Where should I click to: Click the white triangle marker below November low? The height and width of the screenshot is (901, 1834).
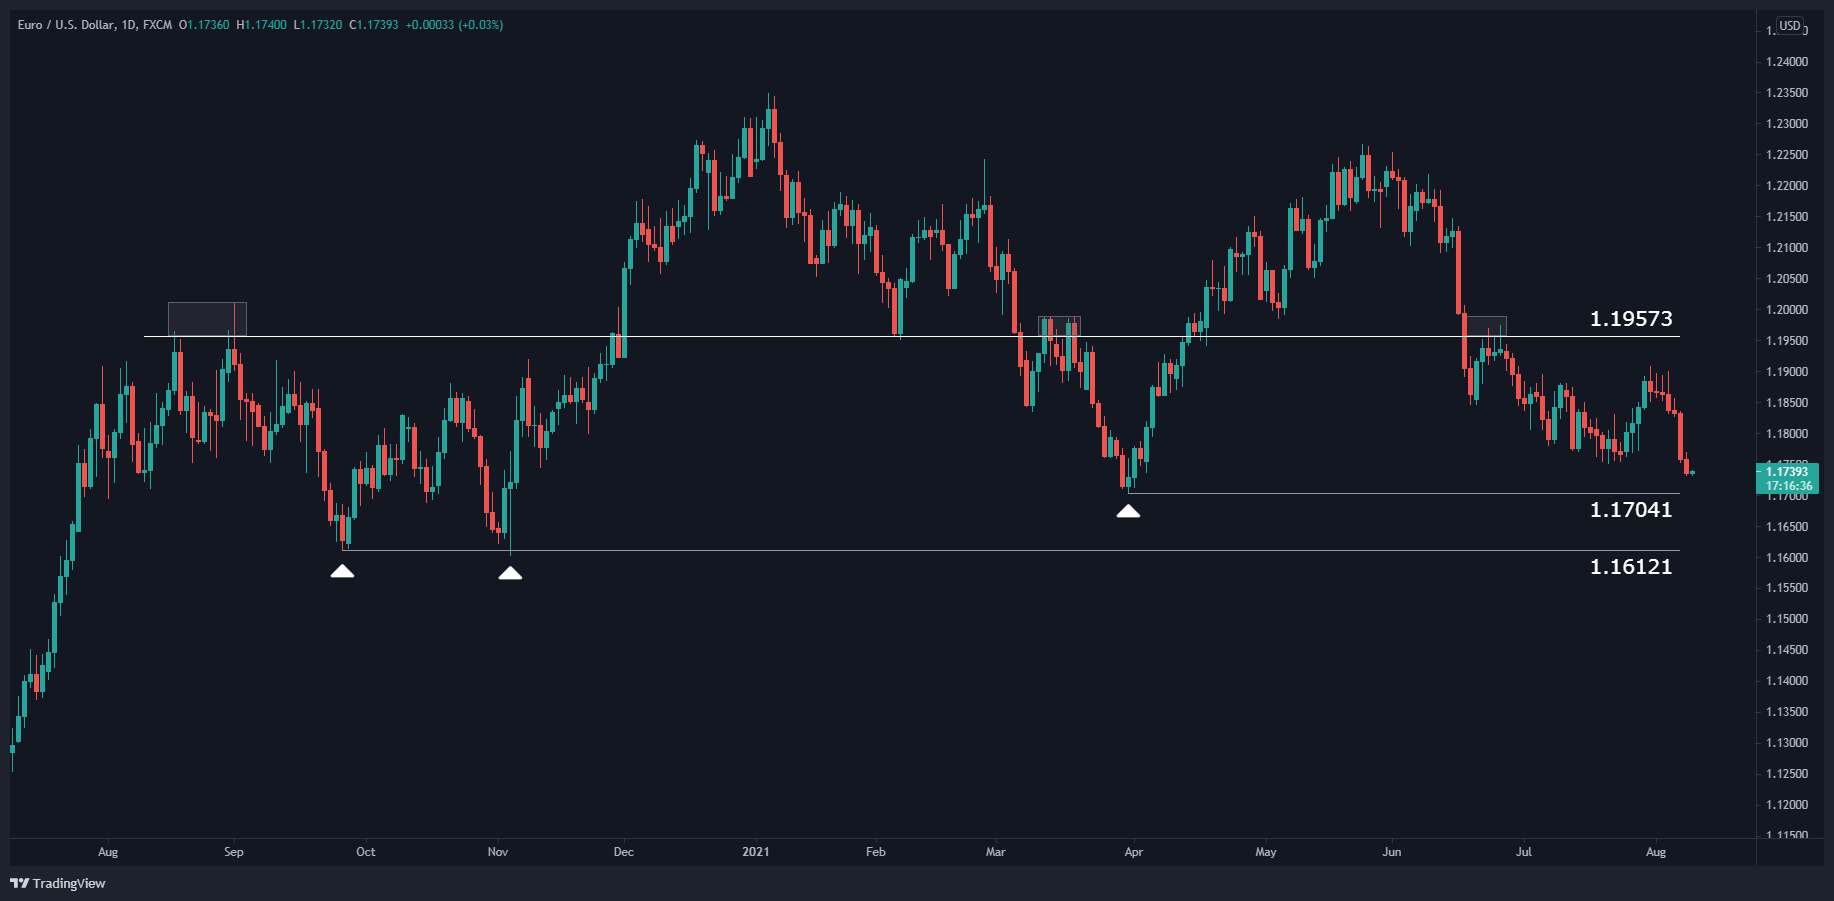pyautogui.click(x=511, y=572)
